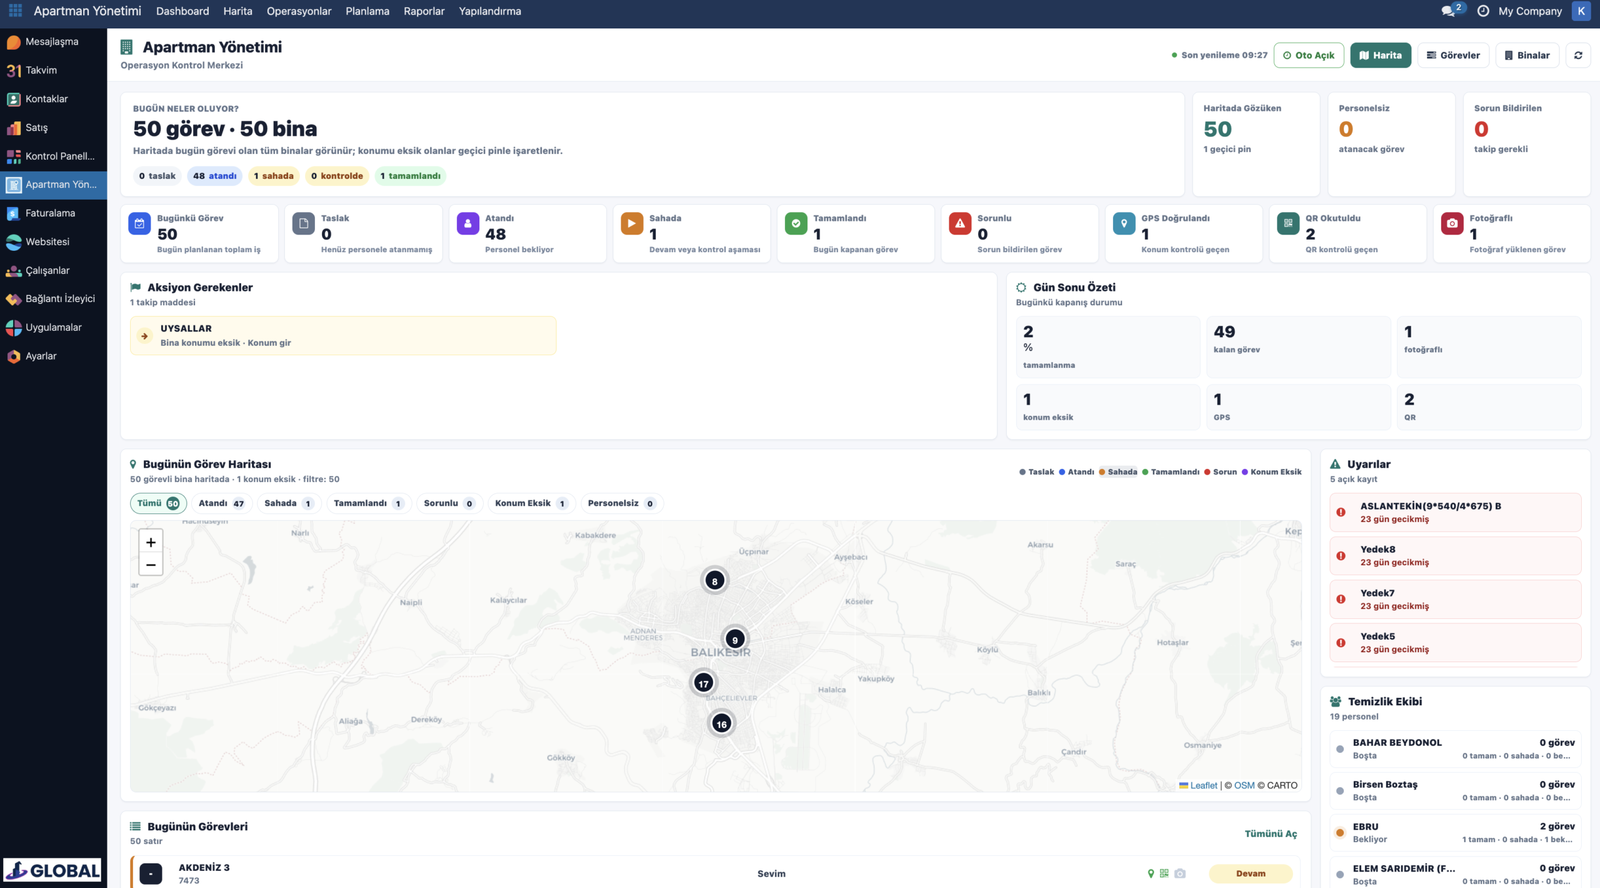Open the Mesajlaşma sidebar app

[x=53, y=42]
